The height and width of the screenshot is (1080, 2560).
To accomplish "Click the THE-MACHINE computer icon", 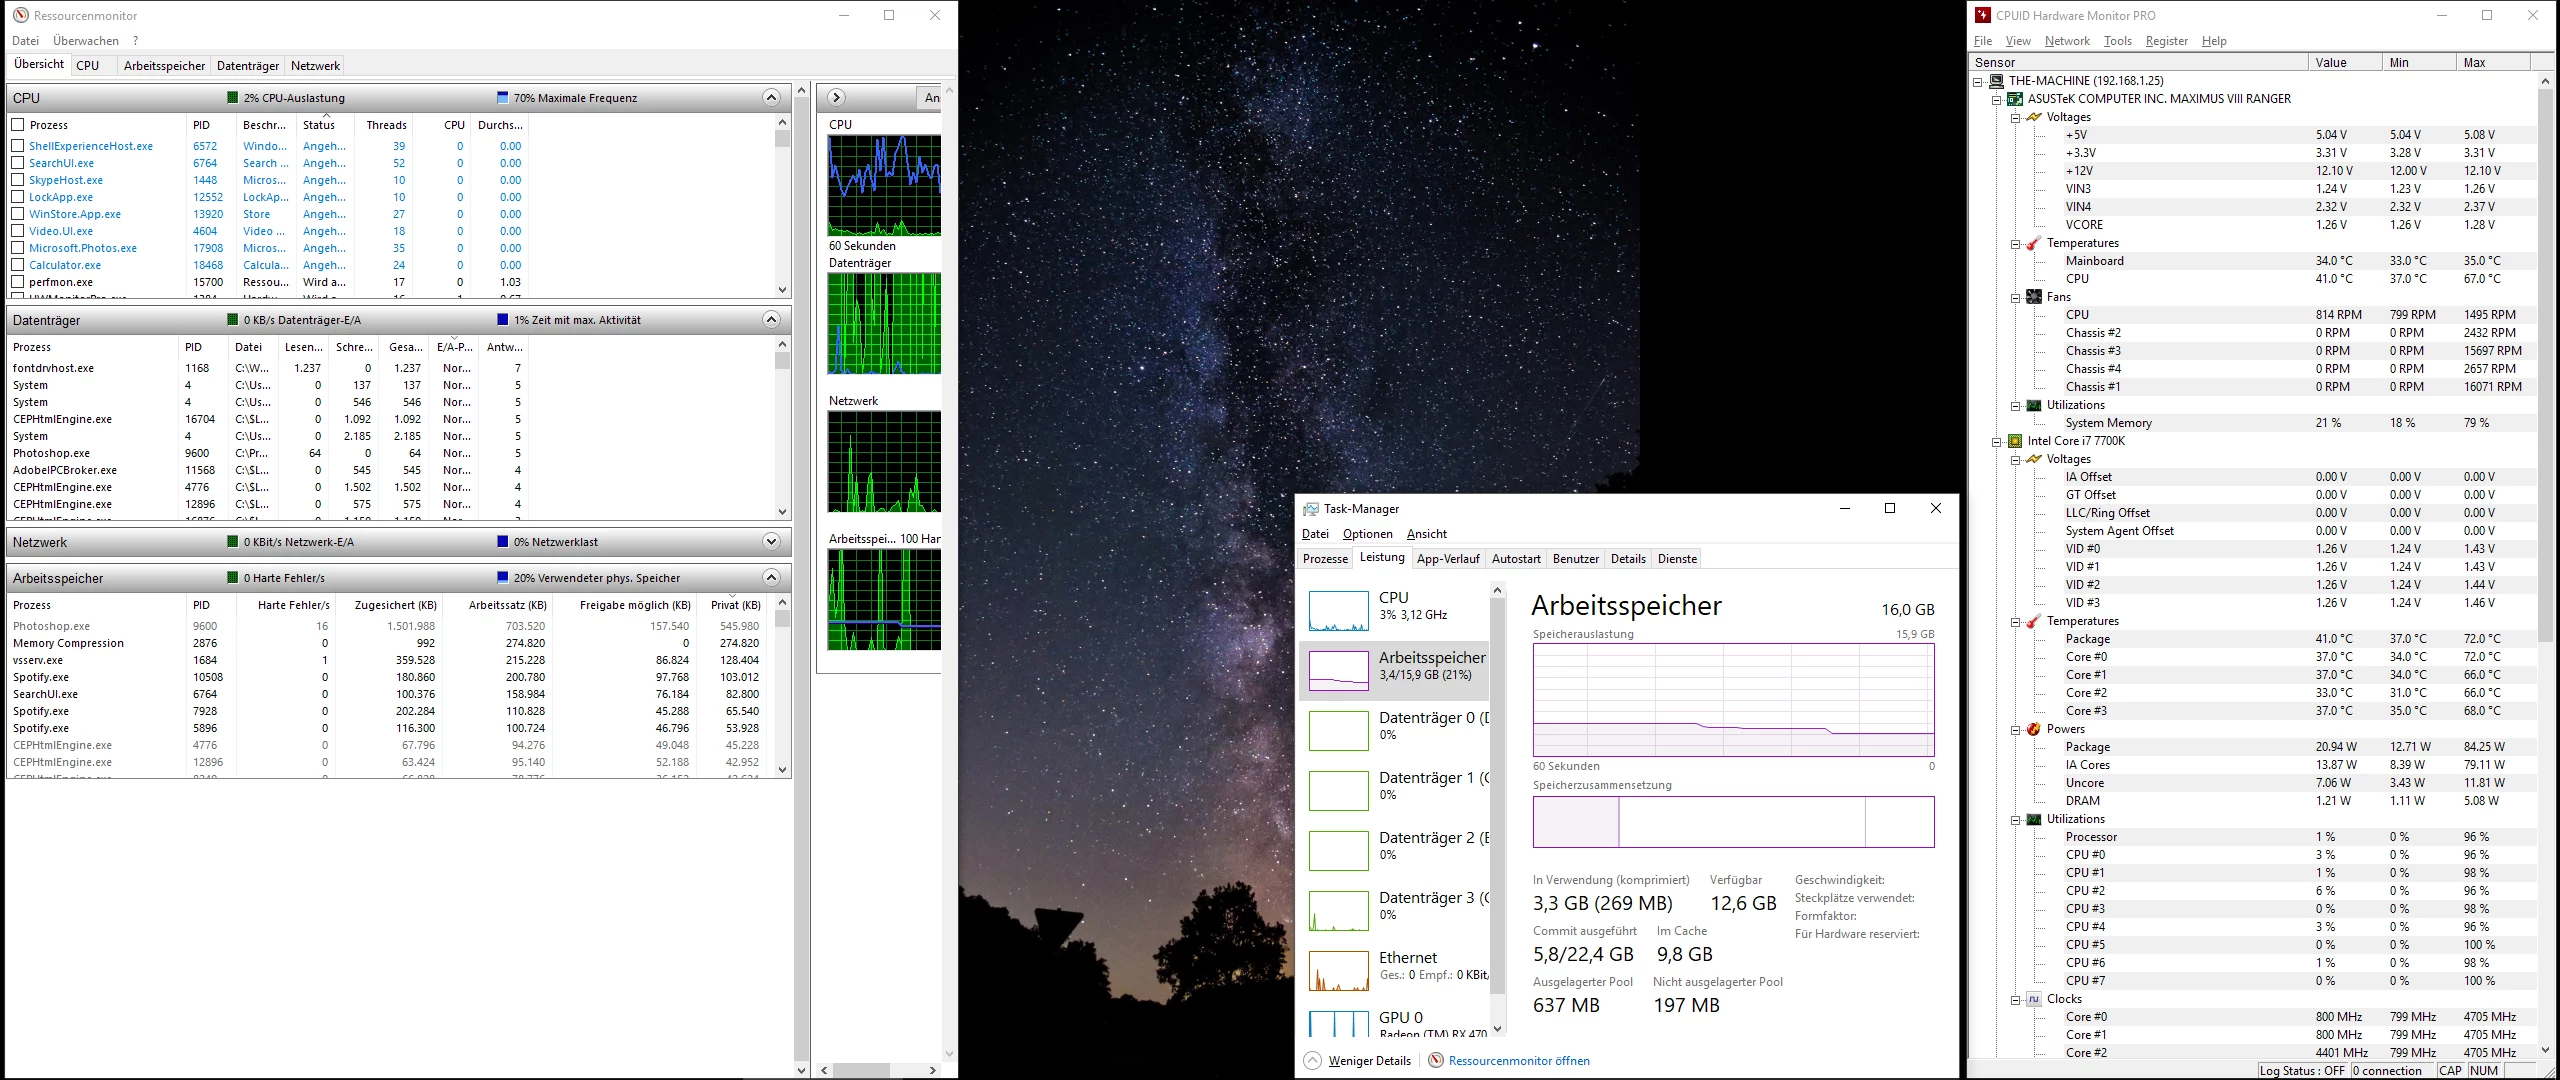I will pyautogui.click(x=1996, y=81).
